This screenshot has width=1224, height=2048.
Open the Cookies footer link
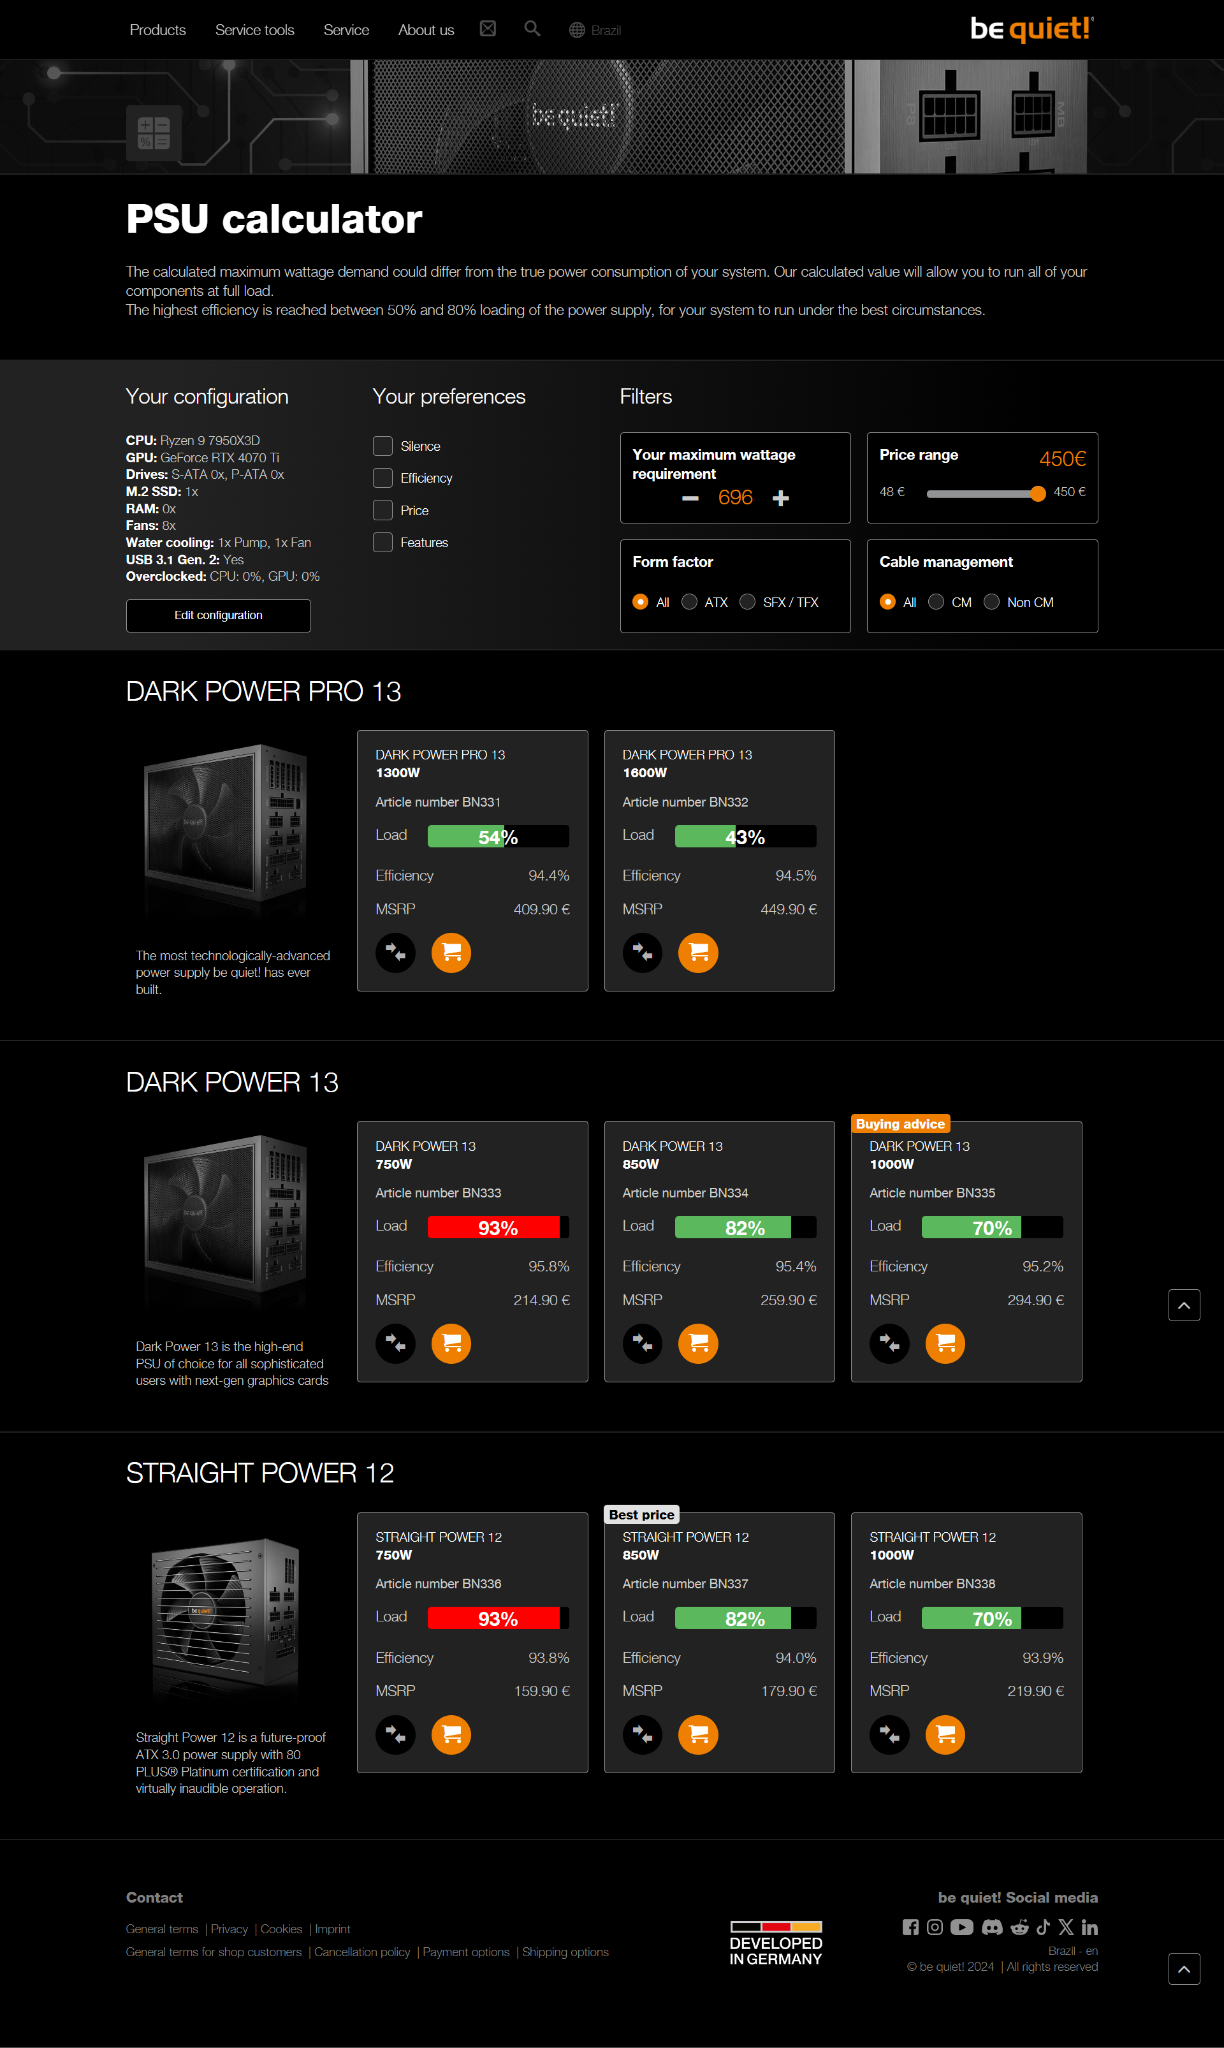(281, 1929)
